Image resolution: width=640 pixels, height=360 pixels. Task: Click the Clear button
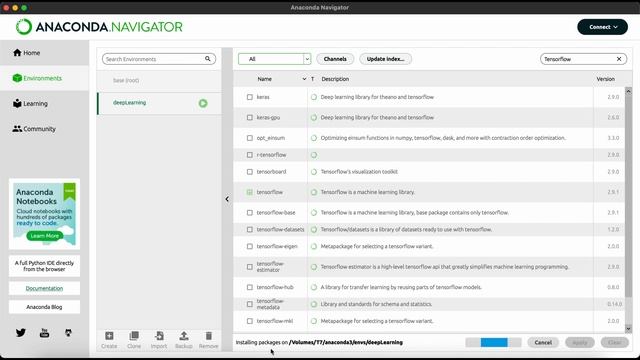(x=615, y=342)
